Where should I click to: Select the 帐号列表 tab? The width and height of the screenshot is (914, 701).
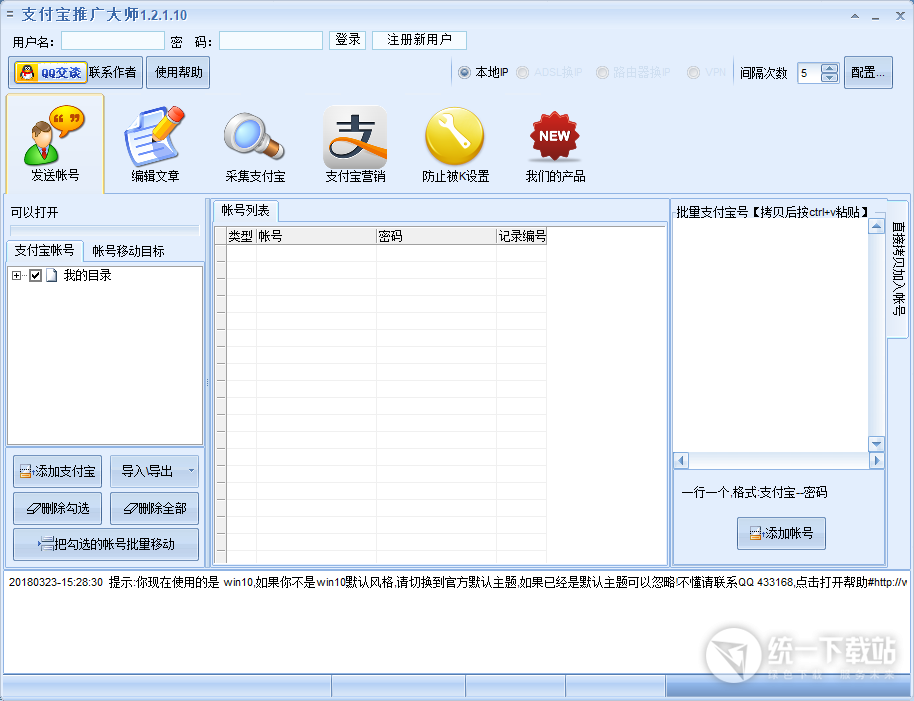[x=245, y=211]
